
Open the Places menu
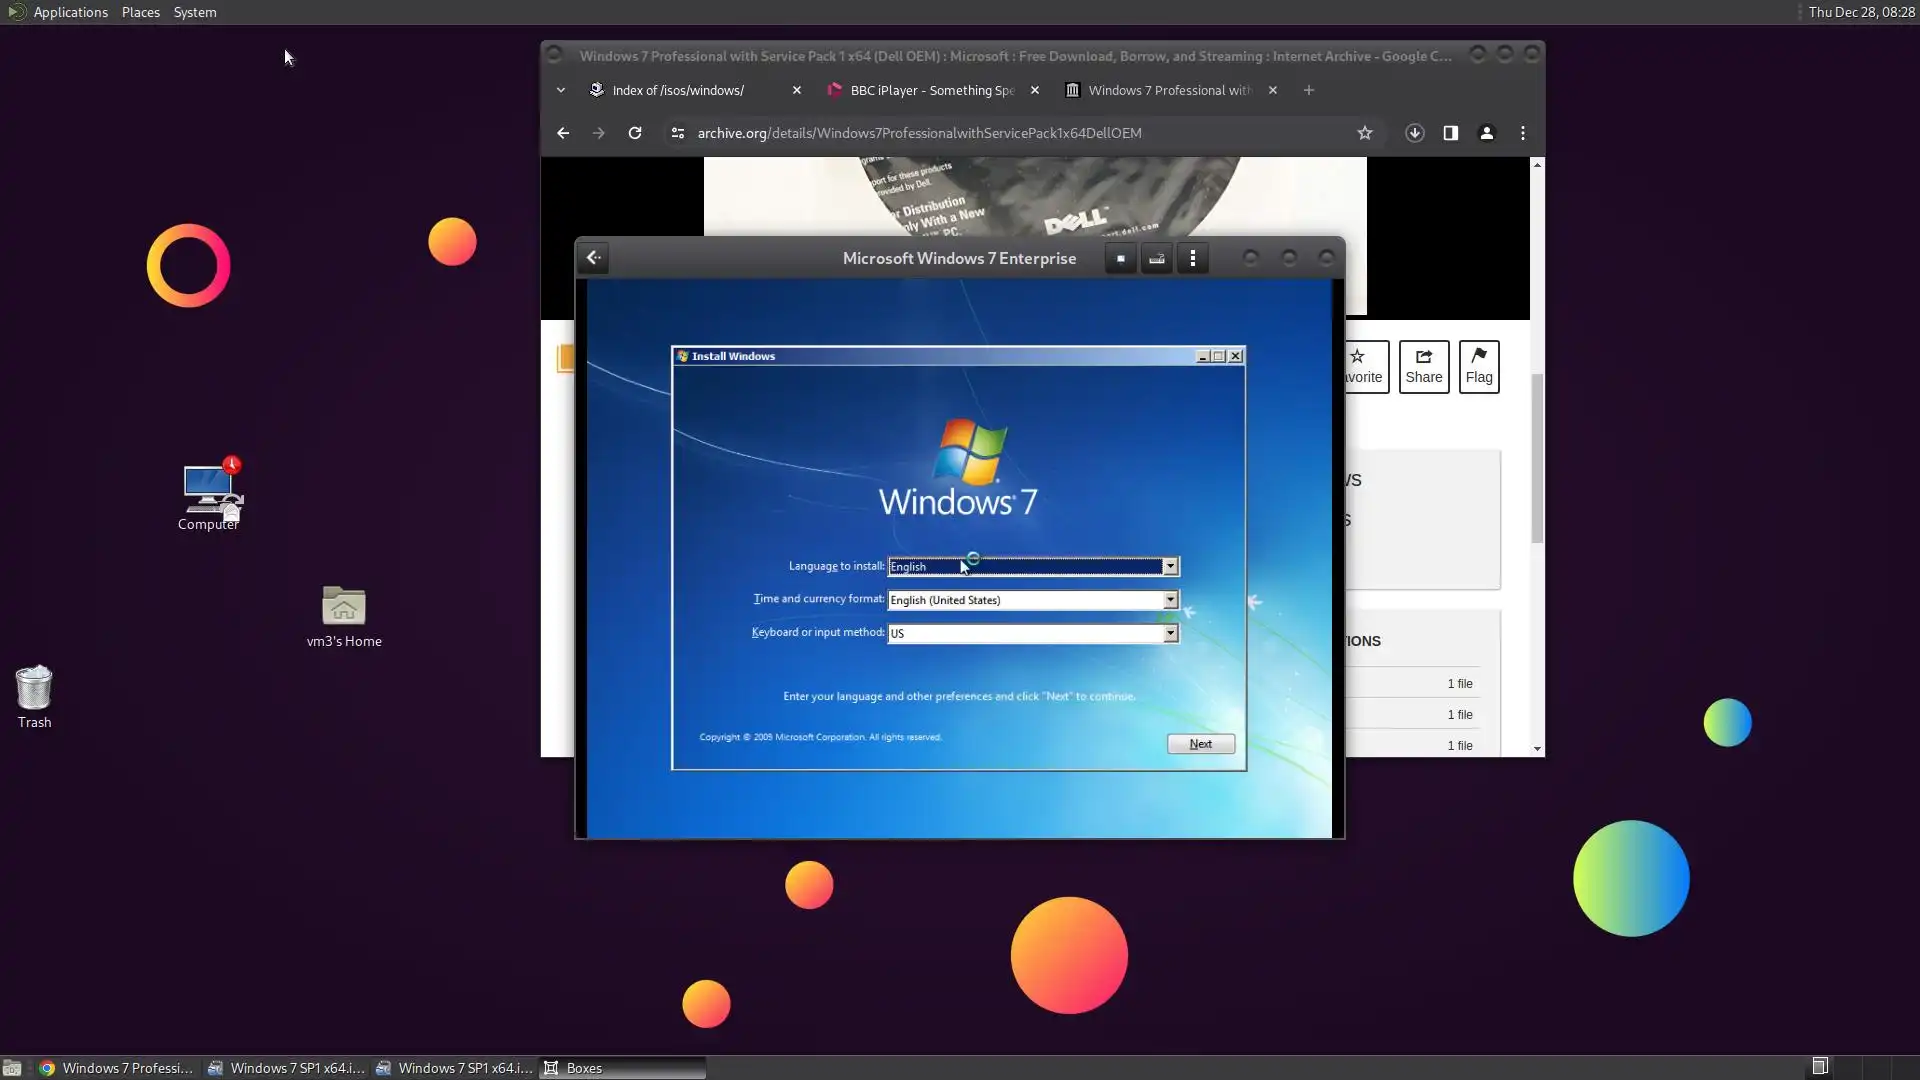click(140, 12)
